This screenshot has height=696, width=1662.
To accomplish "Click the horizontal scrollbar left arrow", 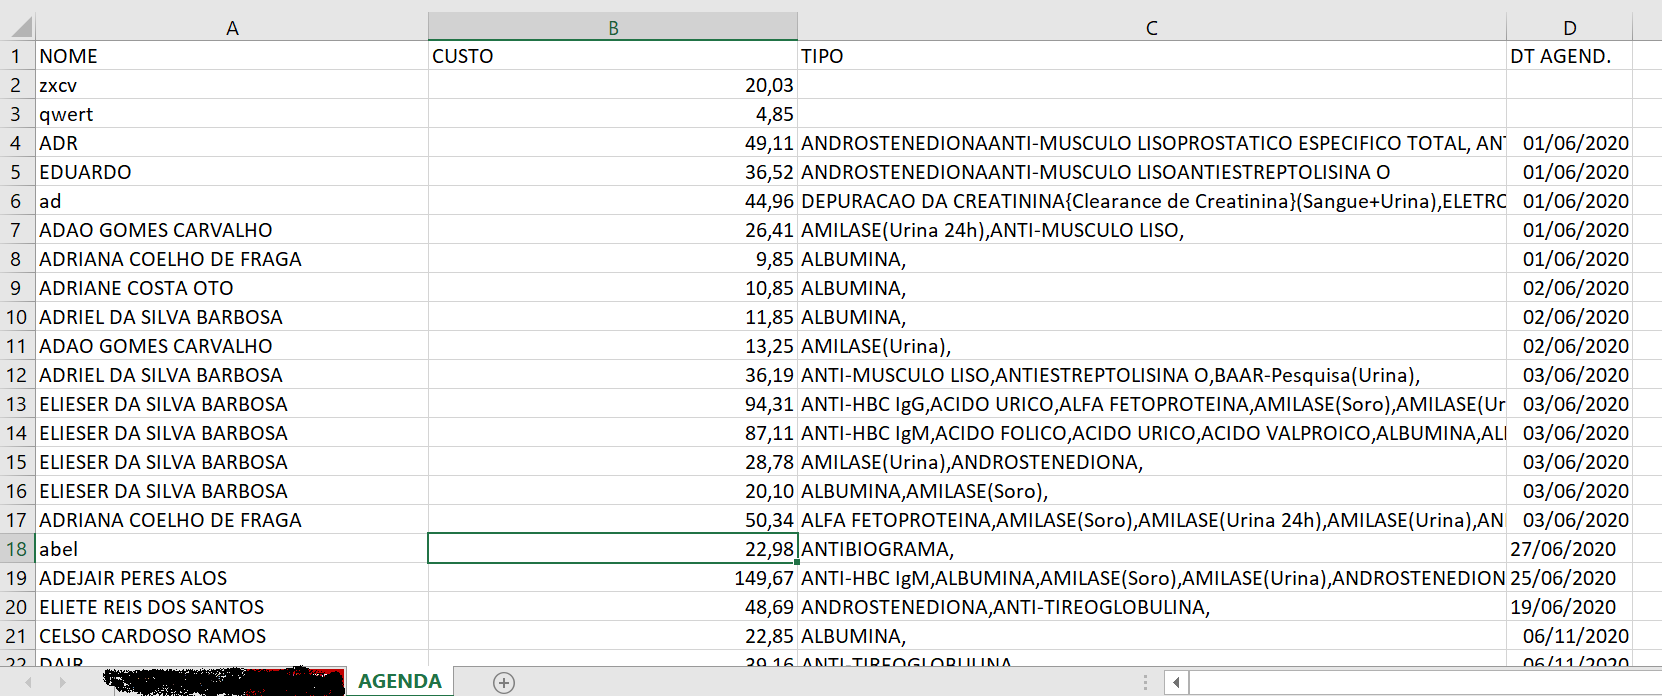I will pos(1177,683).
